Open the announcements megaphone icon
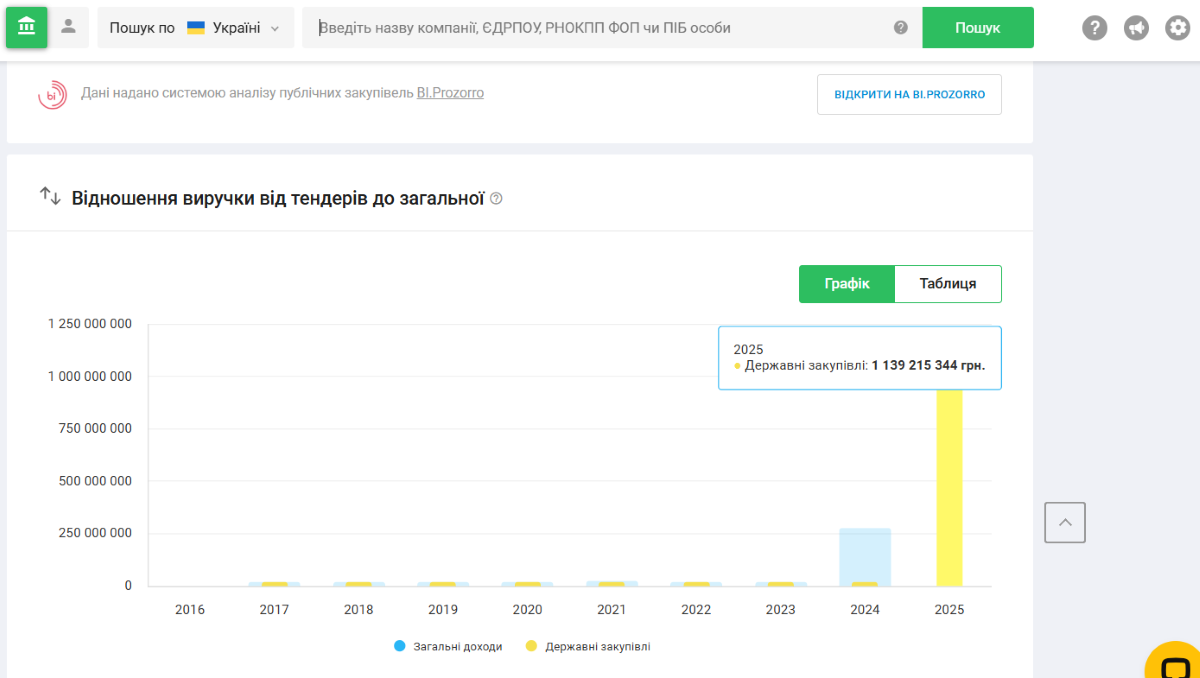The height and width of the screenshot is (678, 1200). [x=1136, y=28]
